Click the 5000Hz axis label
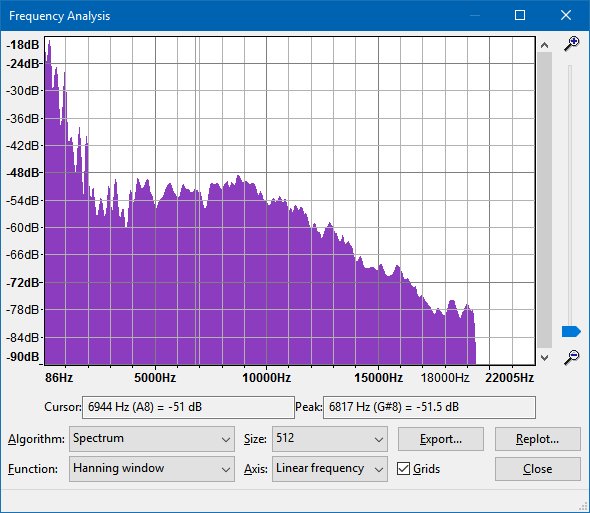The image size is (590, 513). tap(155, 378)
